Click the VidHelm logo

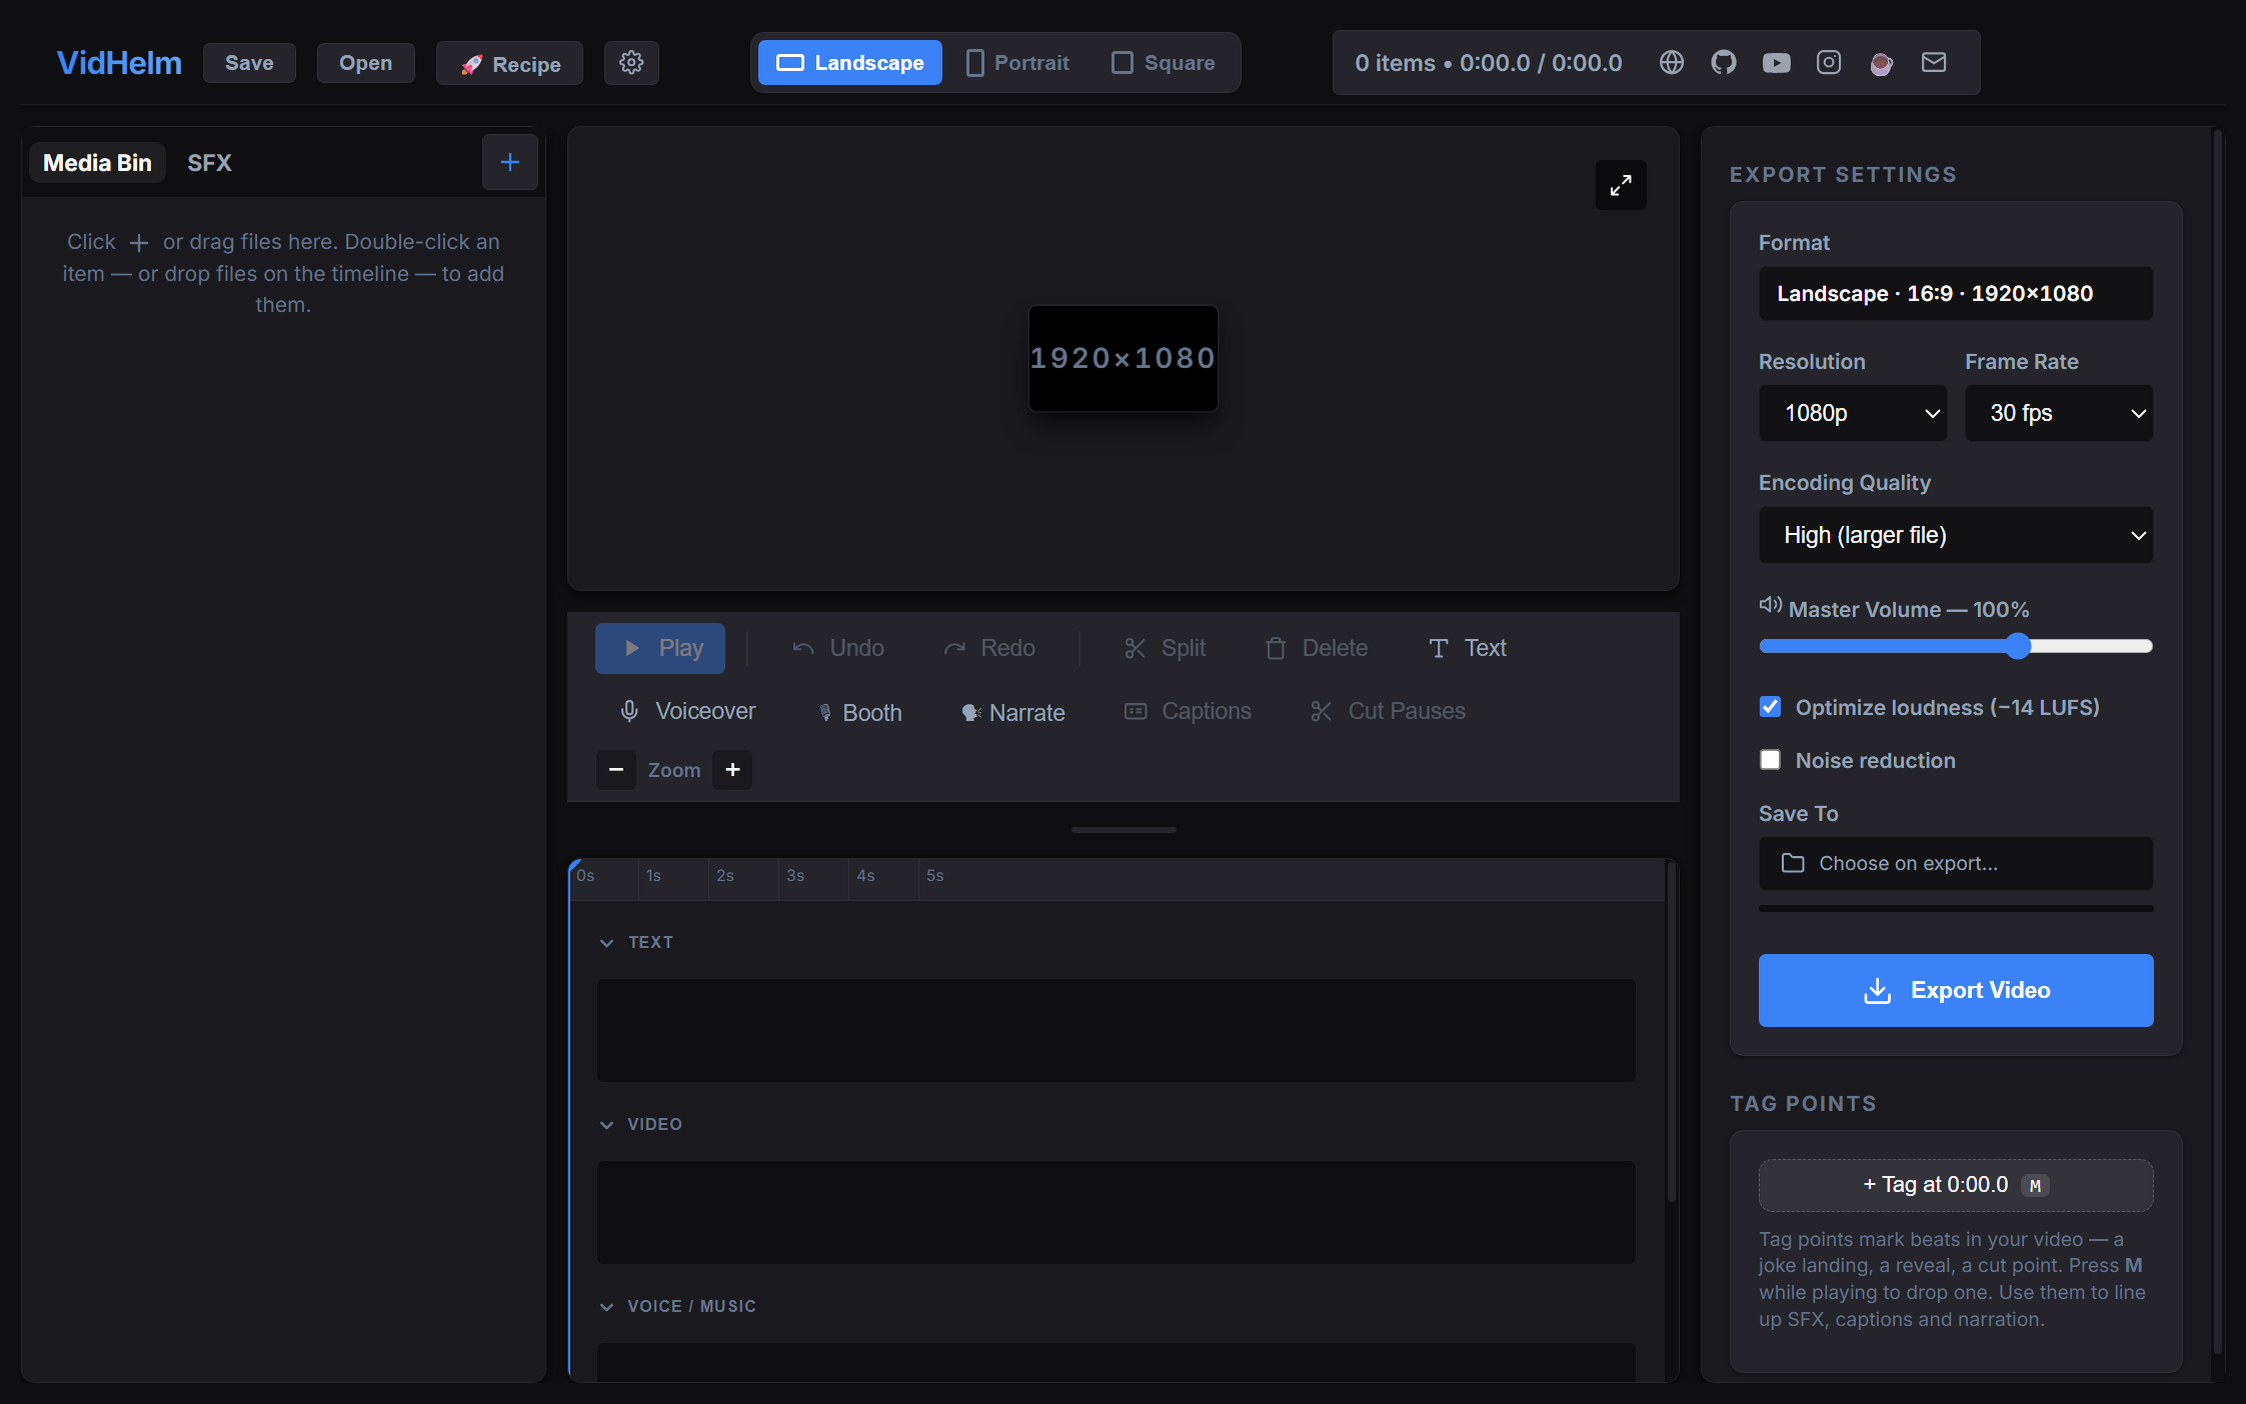[x=119, y=63]
